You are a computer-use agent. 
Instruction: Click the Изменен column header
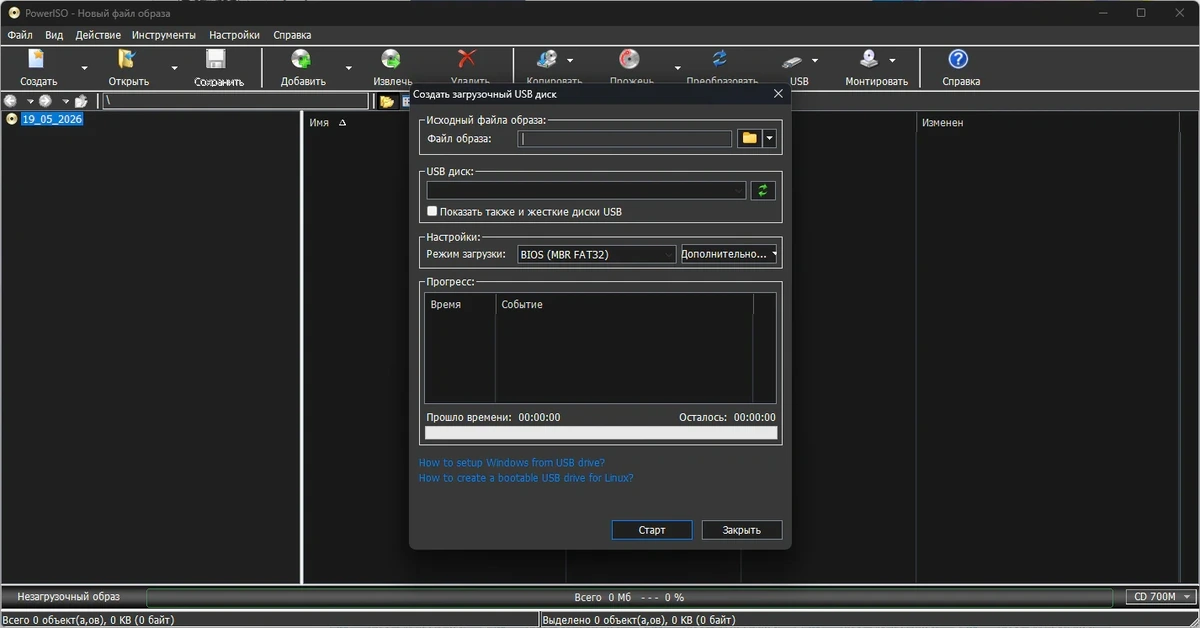click(942, 123)
